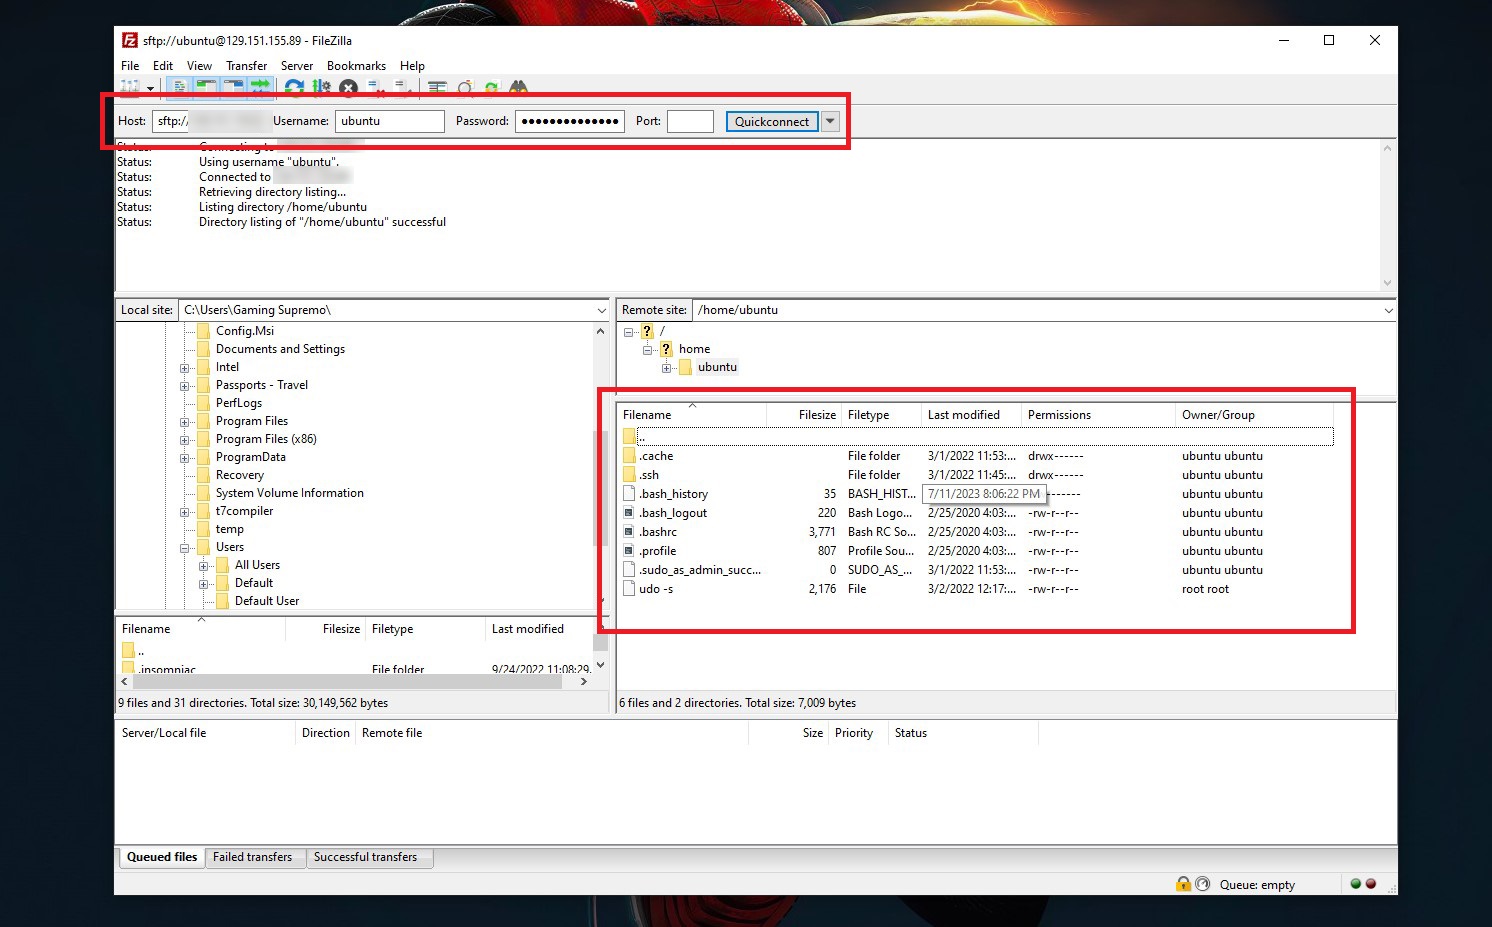Expand the ubuntu folder in remote tree
This screenshot has width=1492, height=927.
point(667,367)
